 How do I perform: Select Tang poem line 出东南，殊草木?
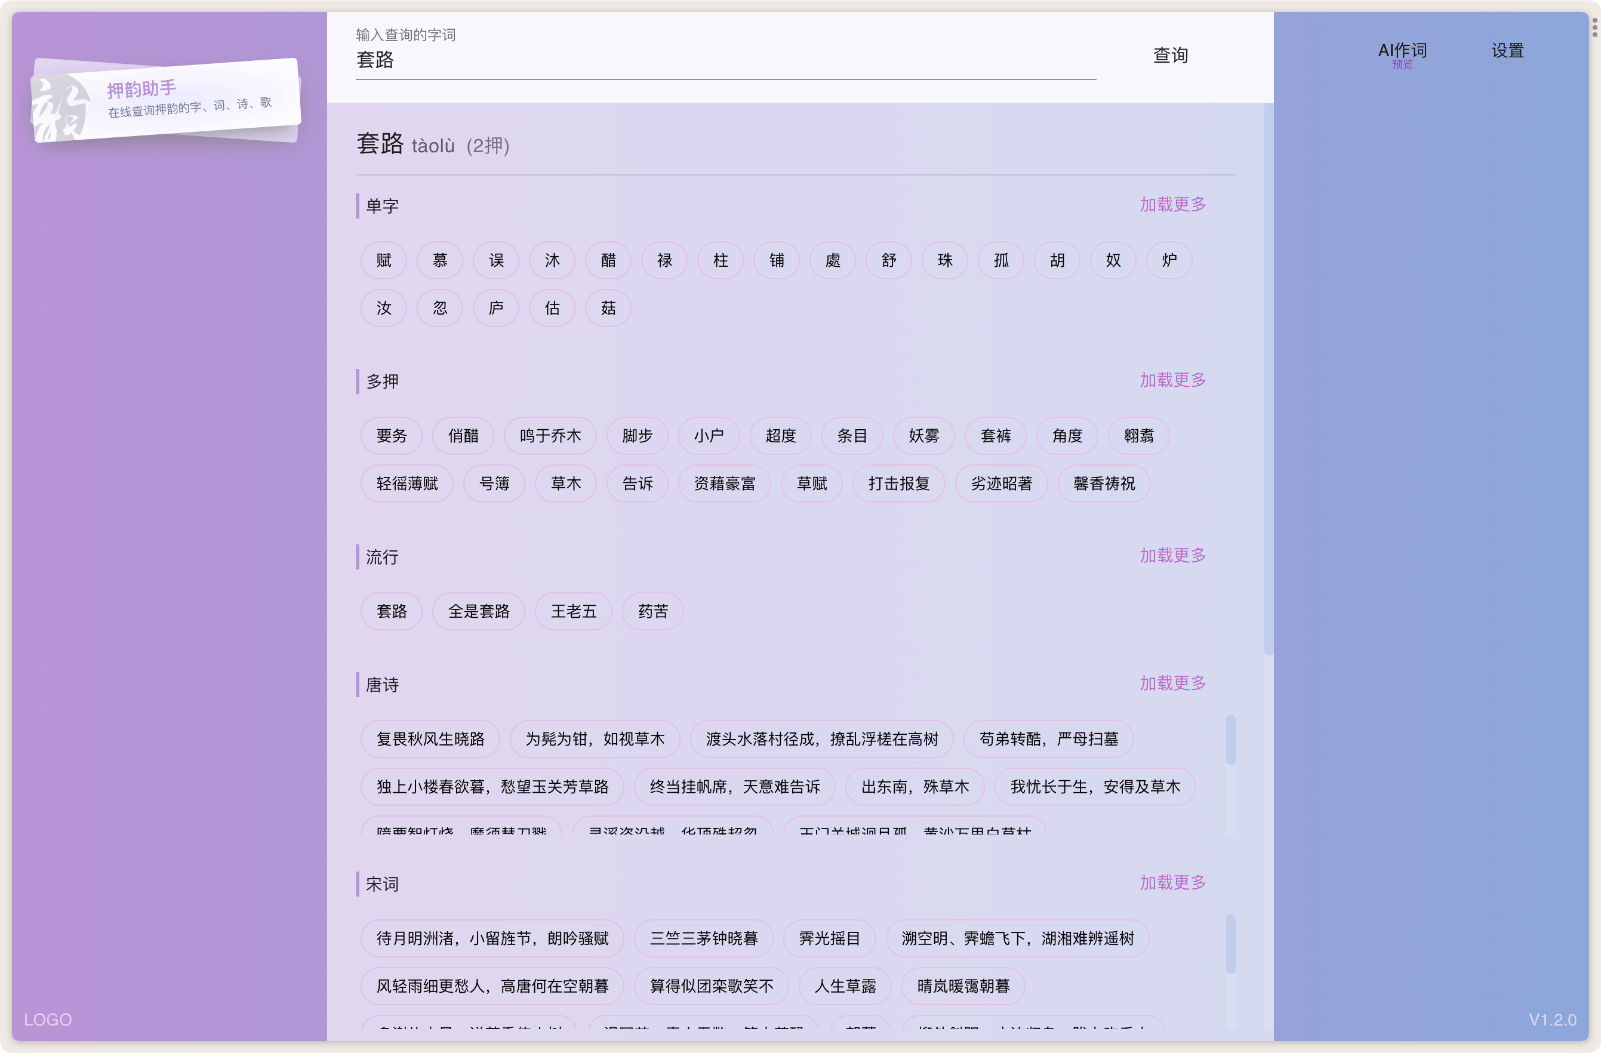tap(915, 787)
